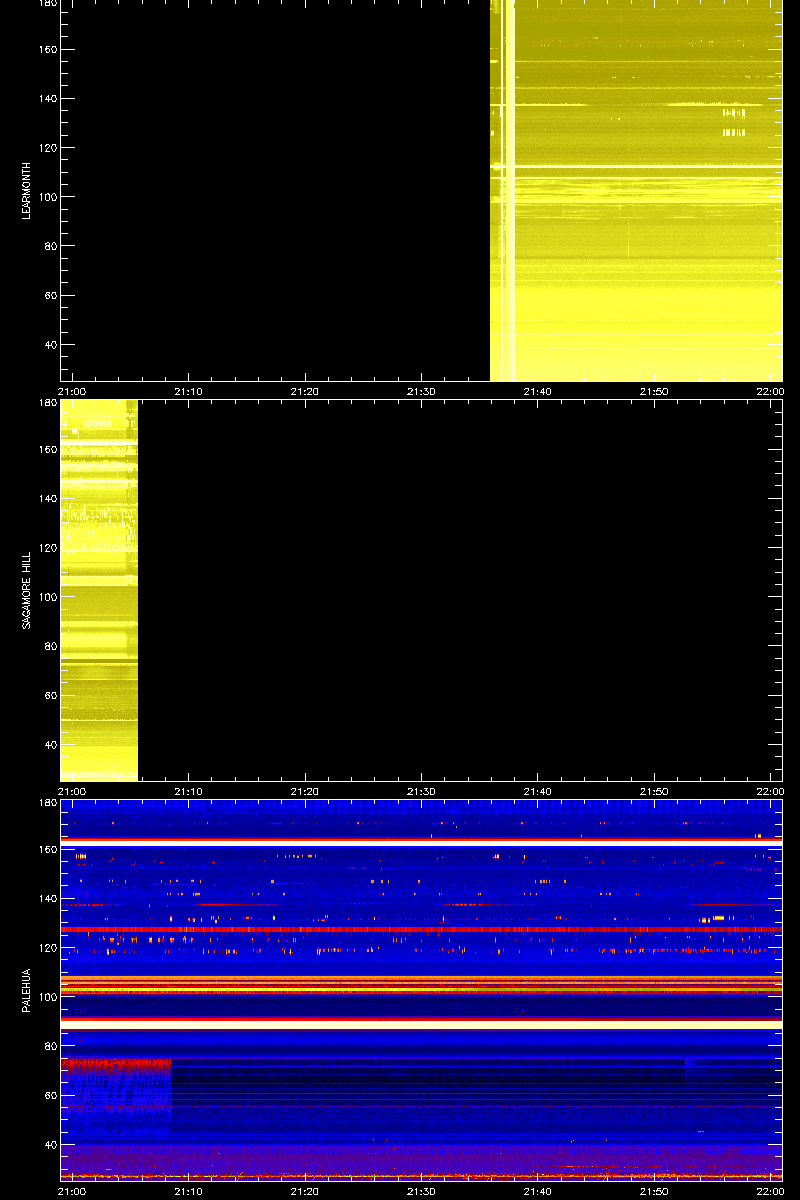
Task: Click the 100 frequency tick on Sagamore Hill axis
Action: pyautogui.click(x=46, y=597)
